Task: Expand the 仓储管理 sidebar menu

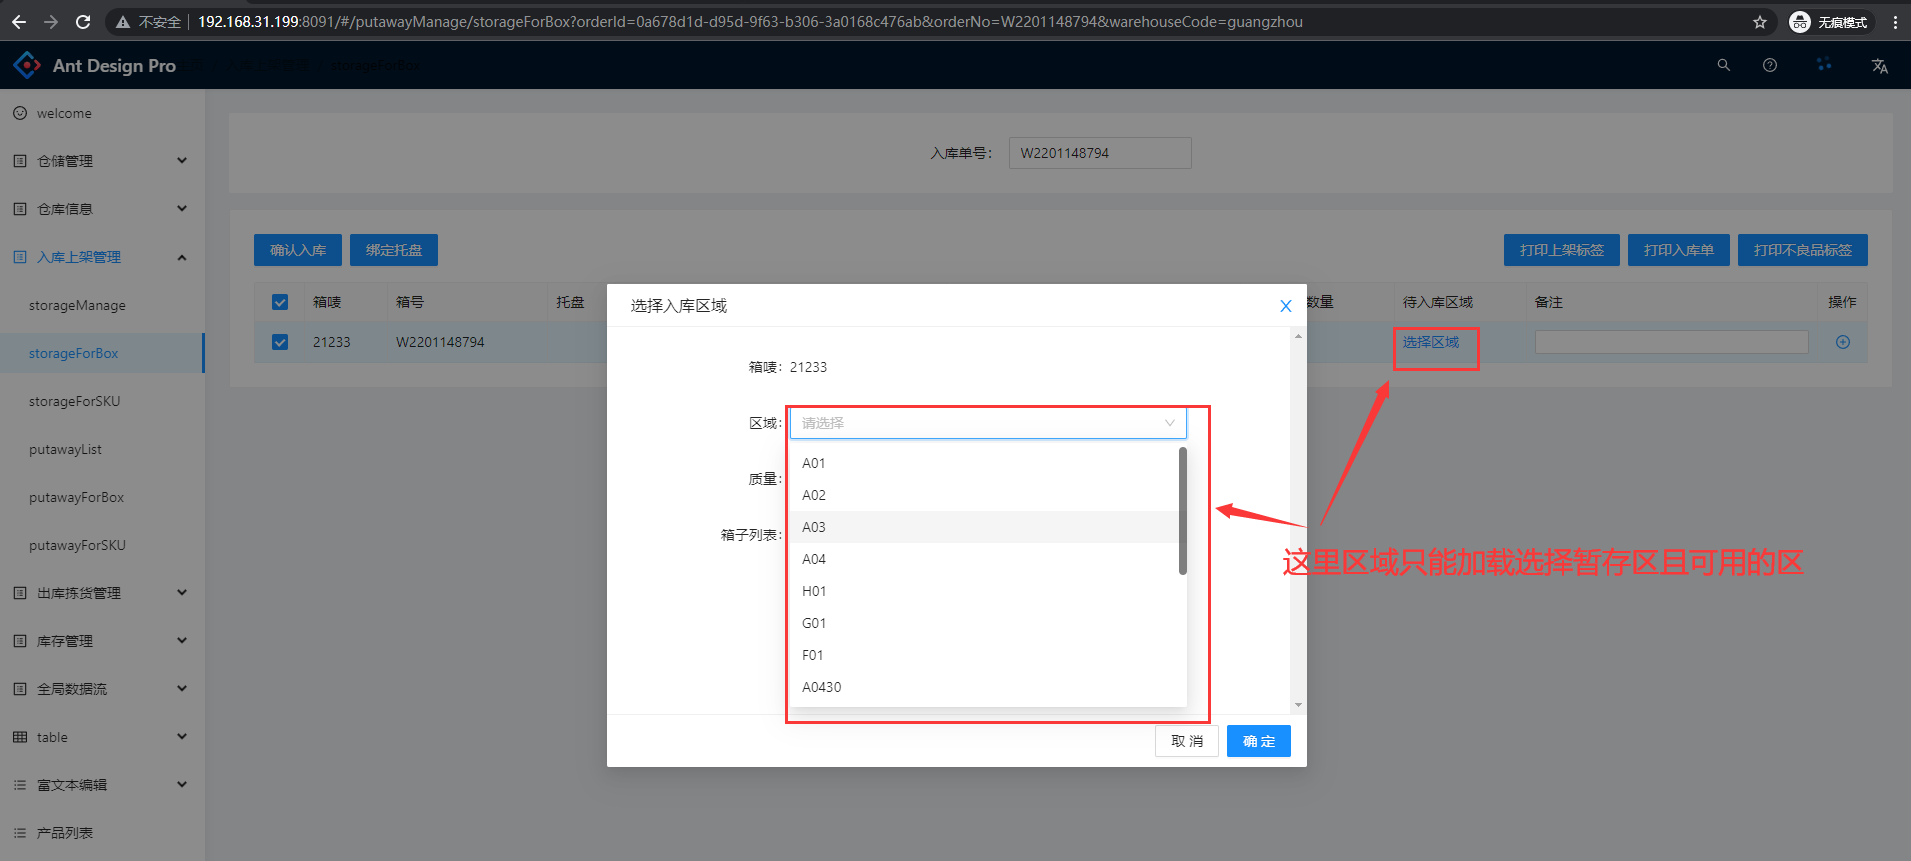Action: coord(100,161)
